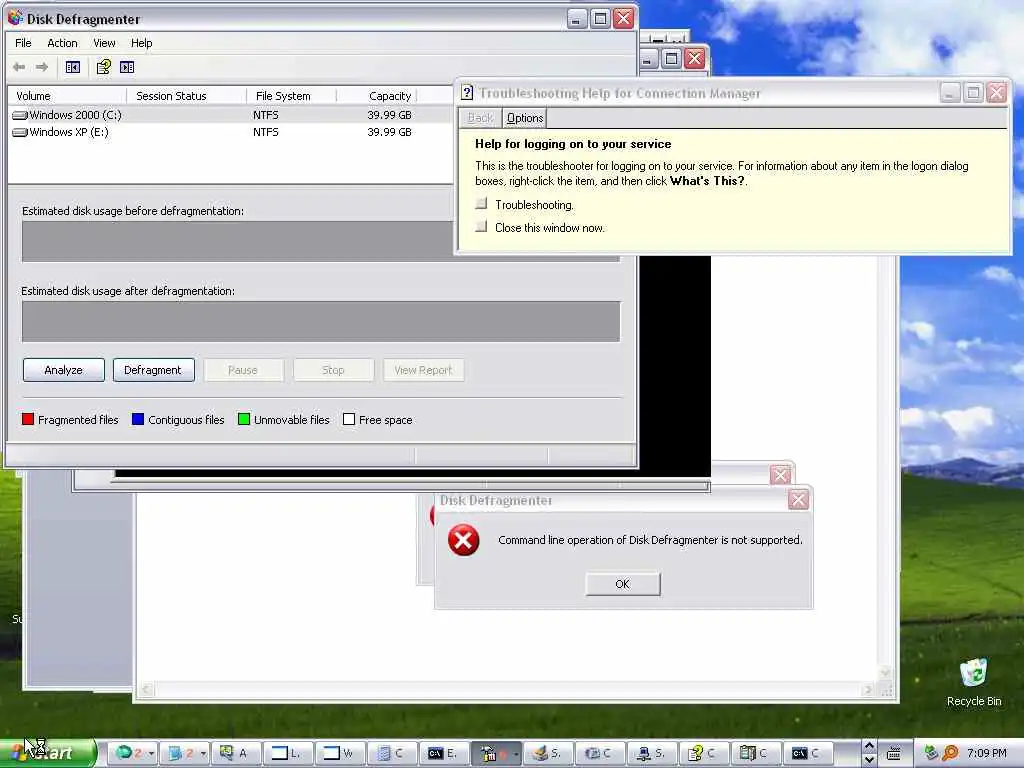The image size is (1024, 768).
Task: Check the Close this window now box
Action: (481, 227)
